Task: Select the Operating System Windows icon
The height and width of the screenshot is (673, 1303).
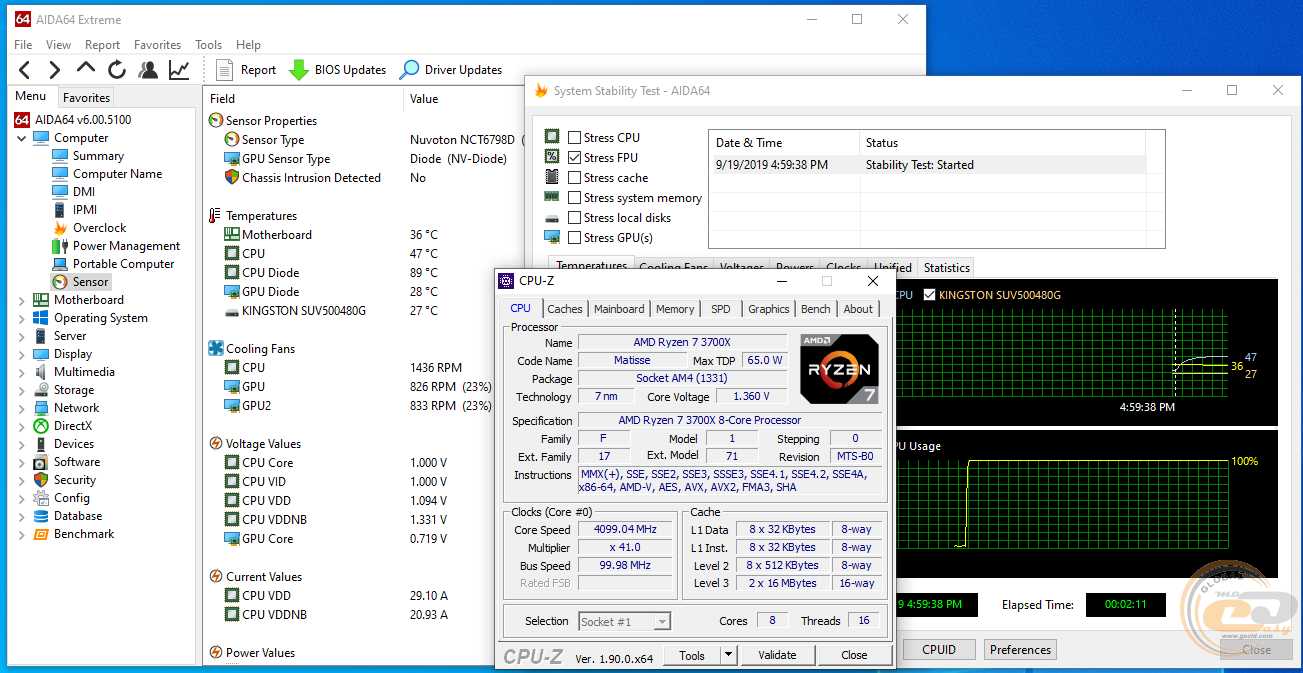Action: tap(41, 318)
